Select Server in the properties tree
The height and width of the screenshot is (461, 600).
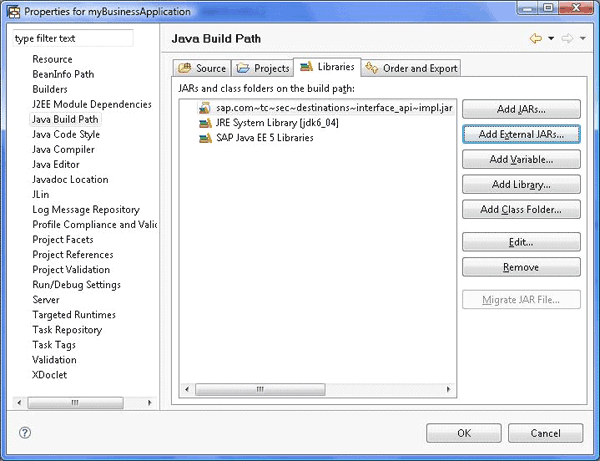(46, 300)
